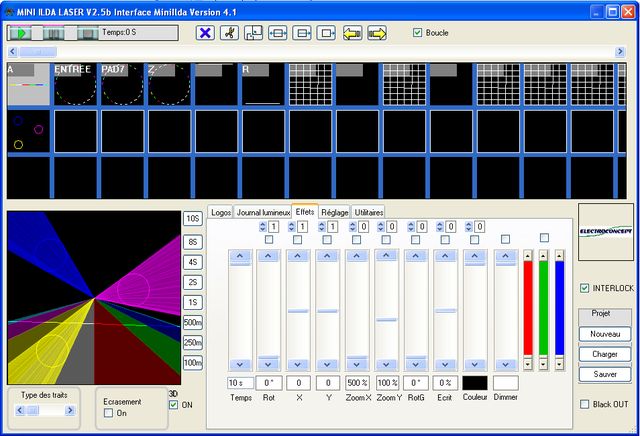Viewport: 640px width, 436px height.
Task: Click the green play button
Action: (x=20, y=33)
